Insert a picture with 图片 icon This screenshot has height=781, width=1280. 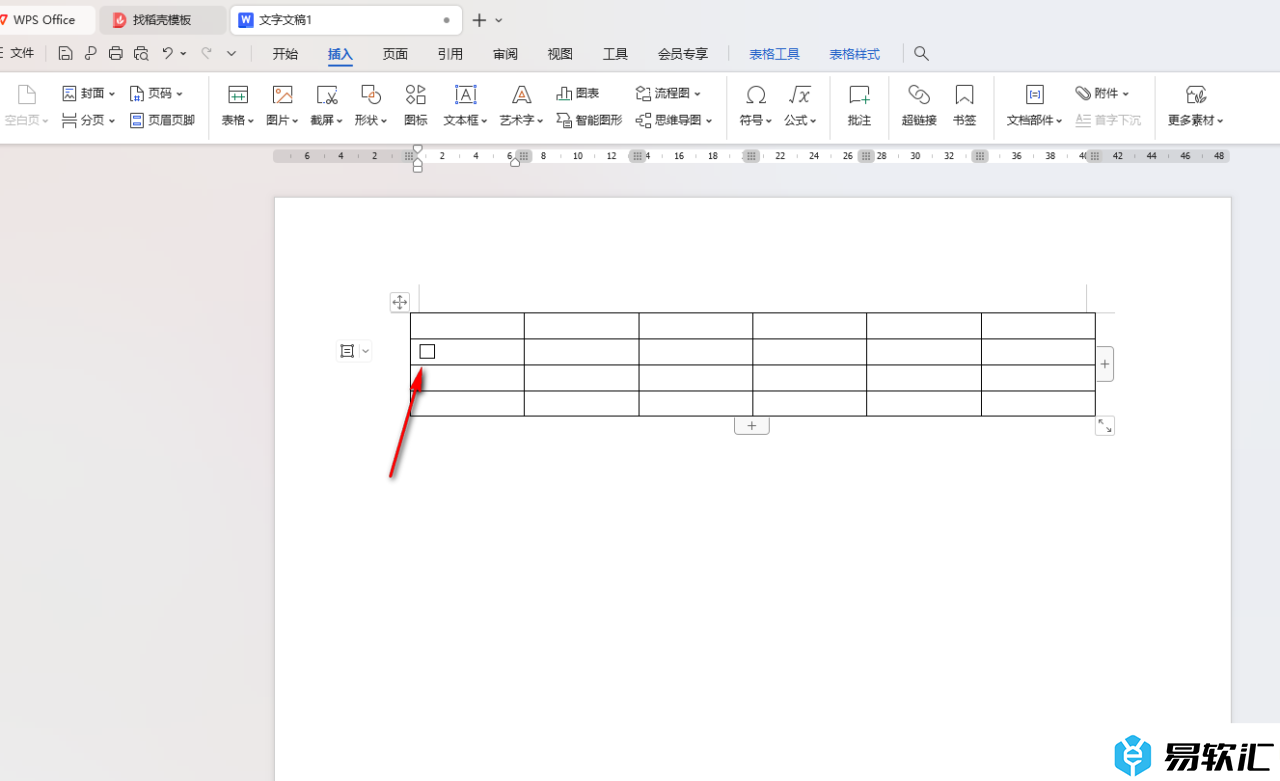tap(283, 106)
